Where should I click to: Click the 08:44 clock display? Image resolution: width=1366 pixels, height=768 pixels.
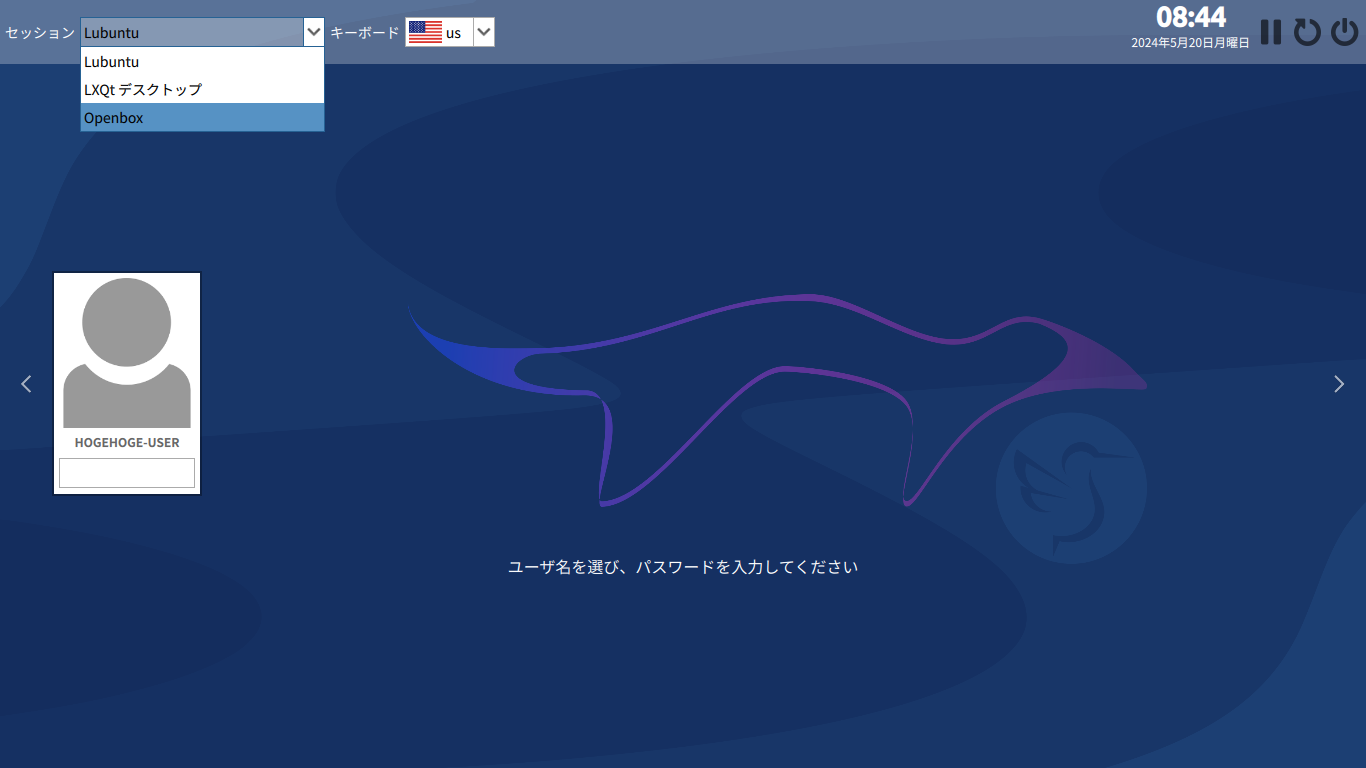(1191, 17)
